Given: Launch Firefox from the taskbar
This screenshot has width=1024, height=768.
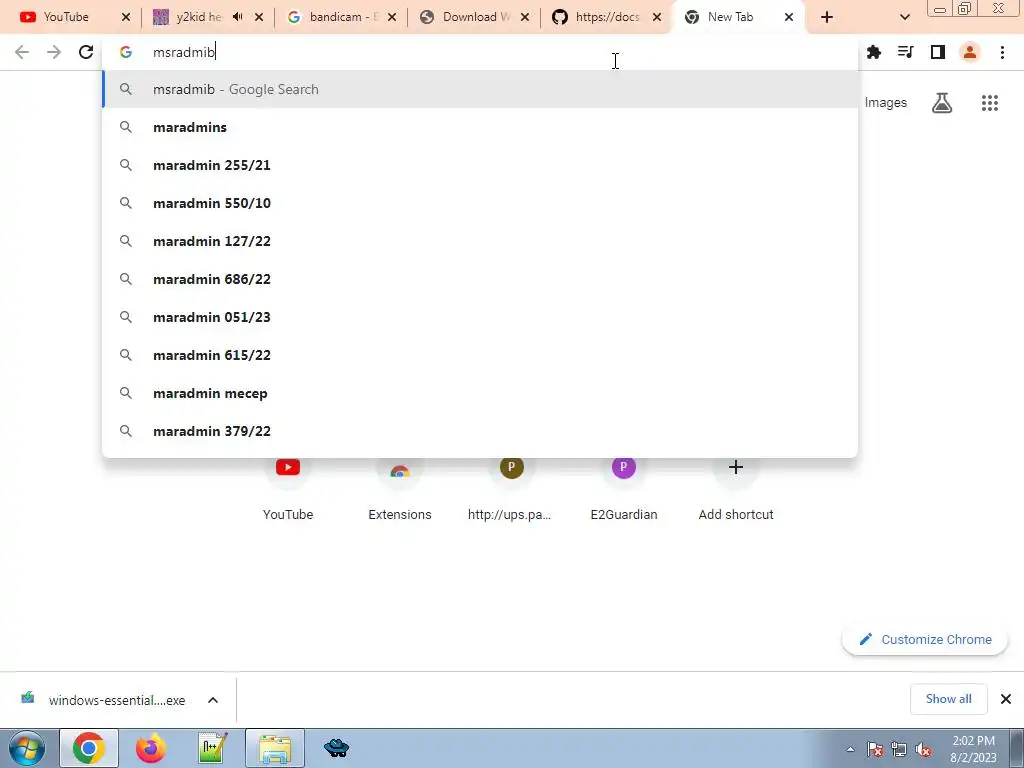Looking at the screenshot, I should (x=150, y=748).
